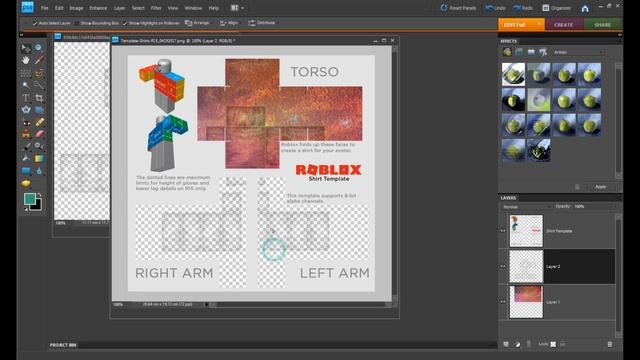Toggle Auto Select Layer checkbox
This screenshot has height=360, width=640.
(x=35, y=23)
